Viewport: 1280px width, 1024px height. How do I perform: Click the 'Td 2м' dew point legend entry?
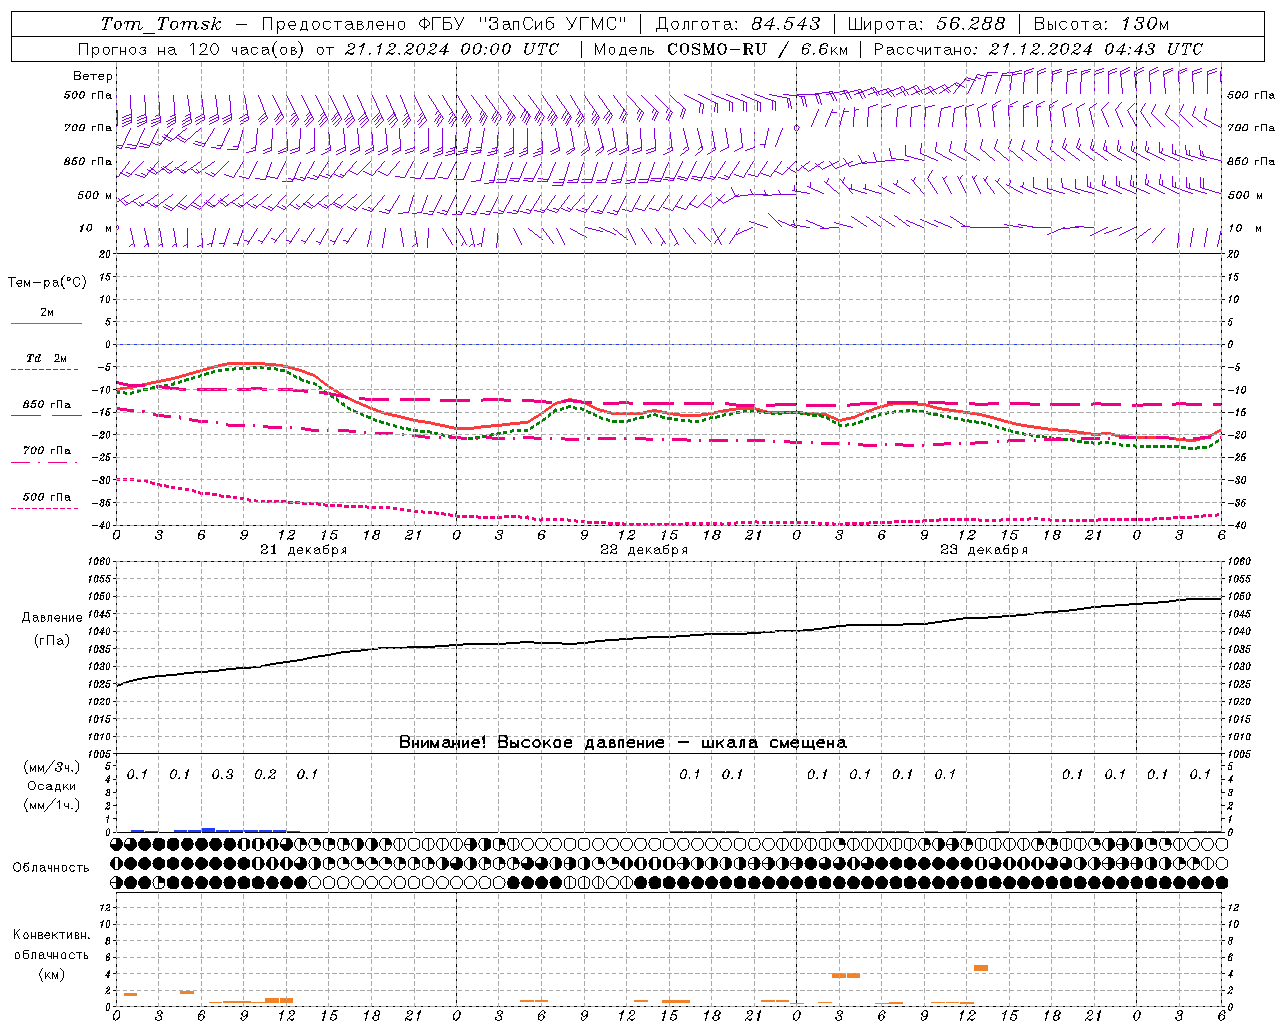tap(46, 358)
